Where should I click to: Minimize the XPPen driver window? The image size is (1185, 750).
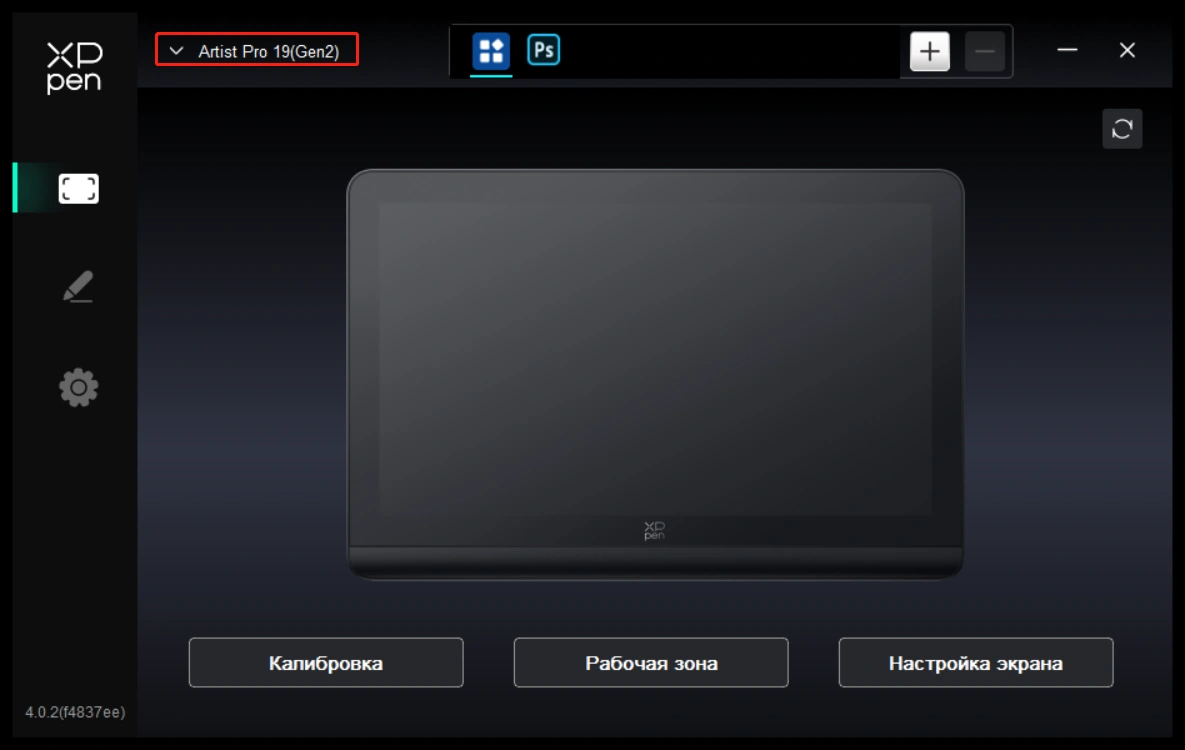click(1067, 51)
